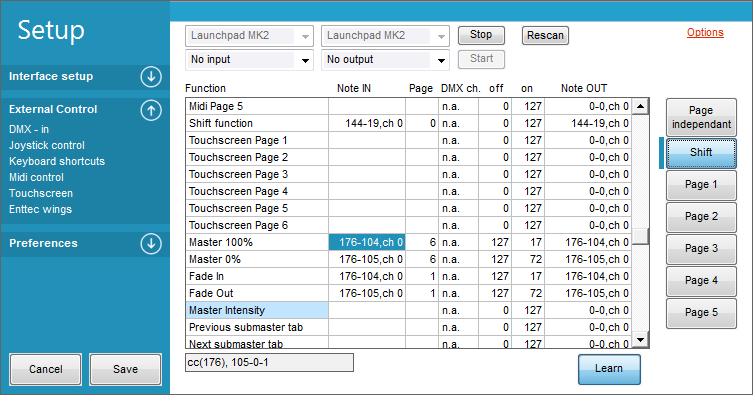The width and height of the screenshot is (753, 395).
Task: Select the Touchscreen Page 4 row
Action: coord(408,192)
